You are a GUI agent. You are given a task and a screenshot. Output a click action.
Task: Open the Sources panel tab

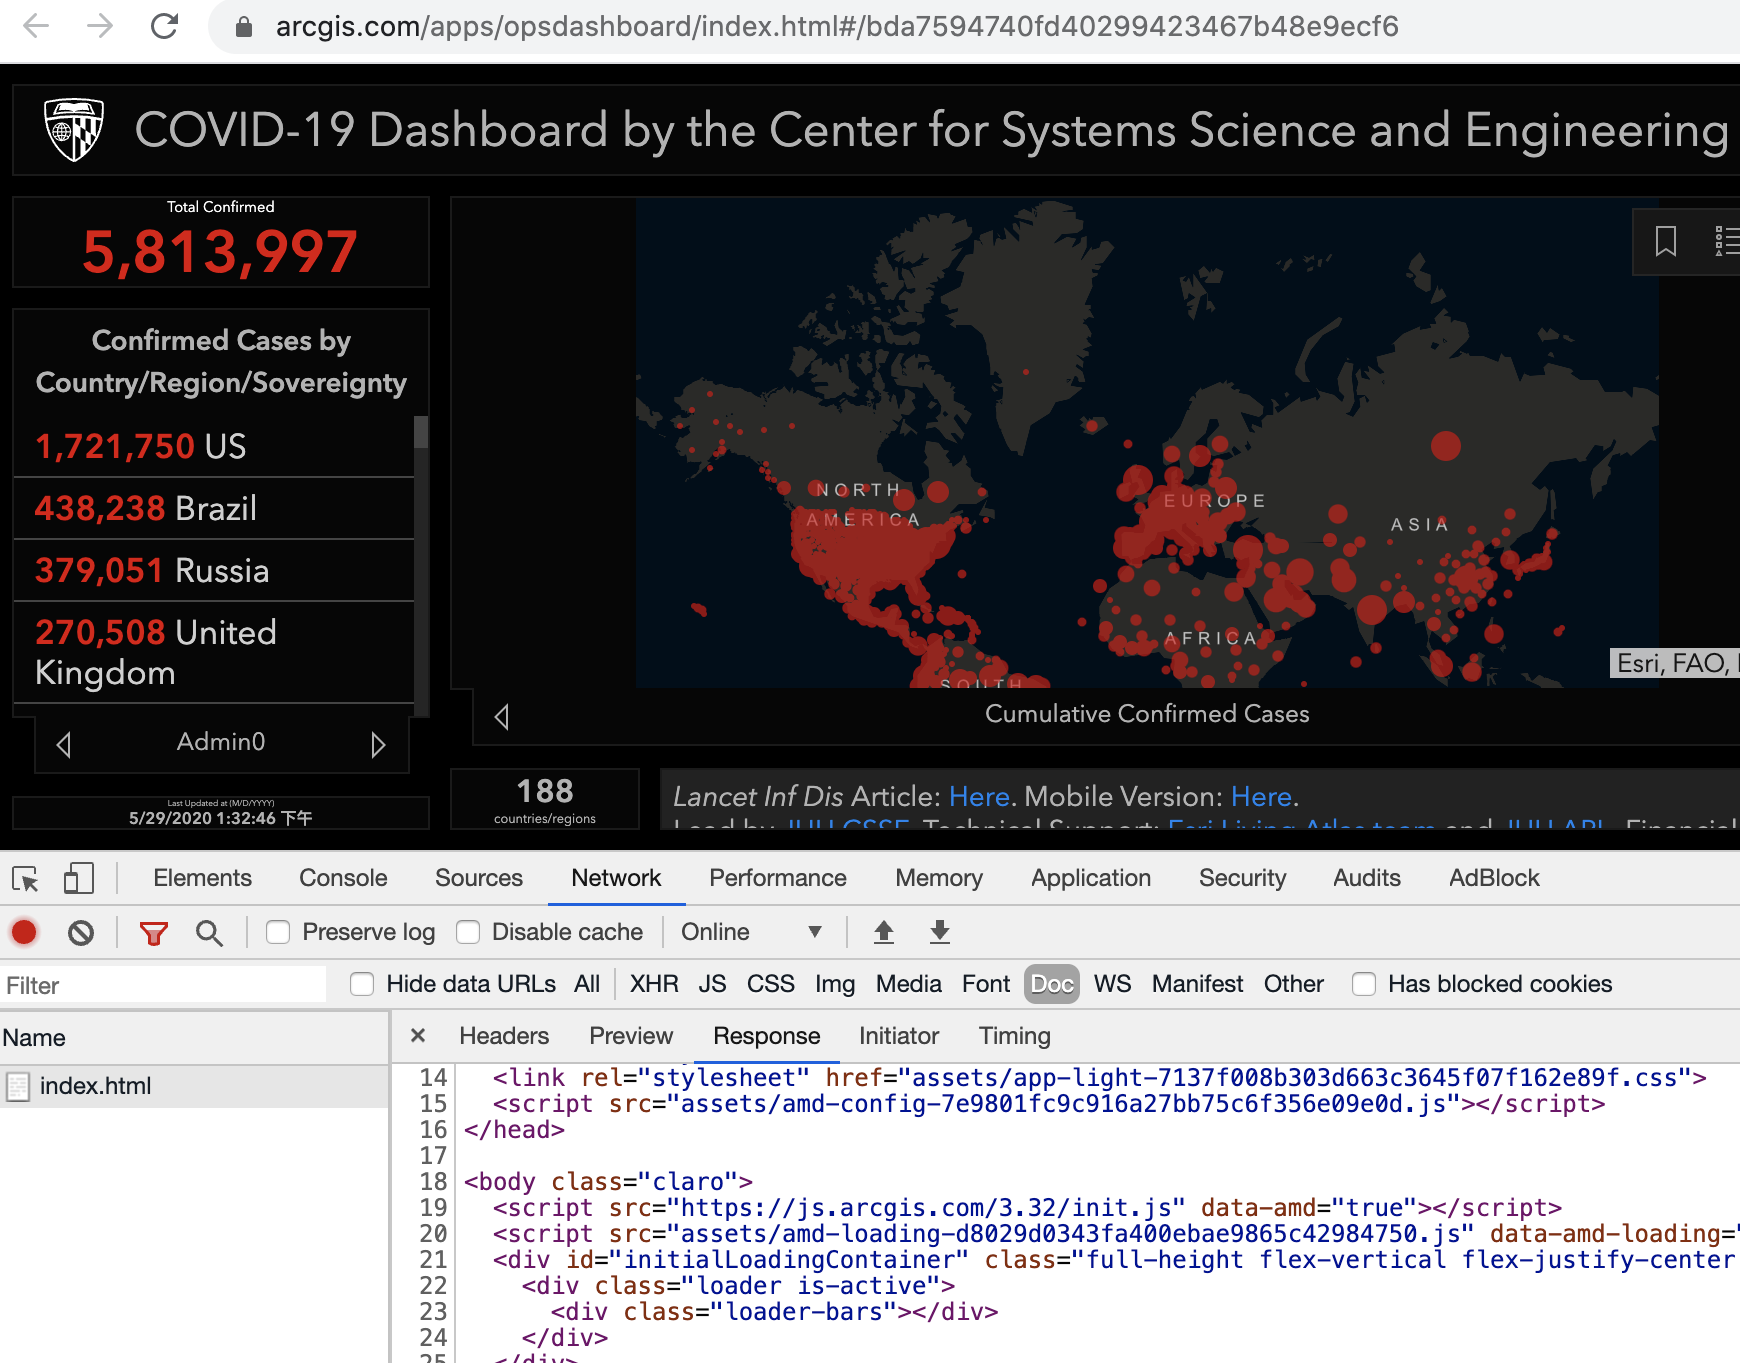point(479,878)
